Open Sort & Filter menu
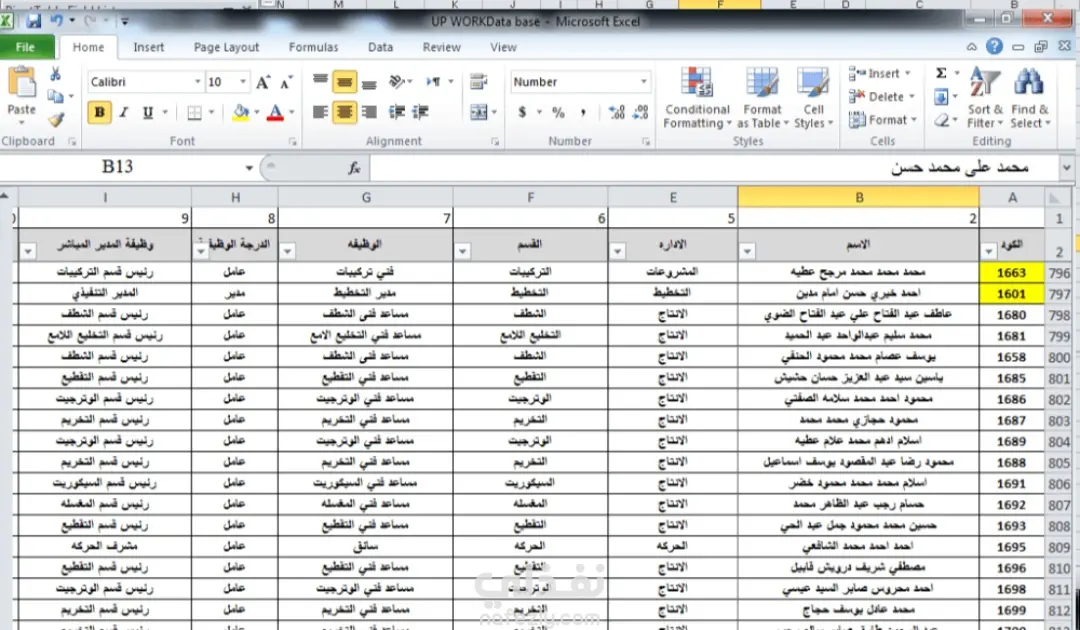The height and width of the screenshot is (630, 1080). coord(985,98)
